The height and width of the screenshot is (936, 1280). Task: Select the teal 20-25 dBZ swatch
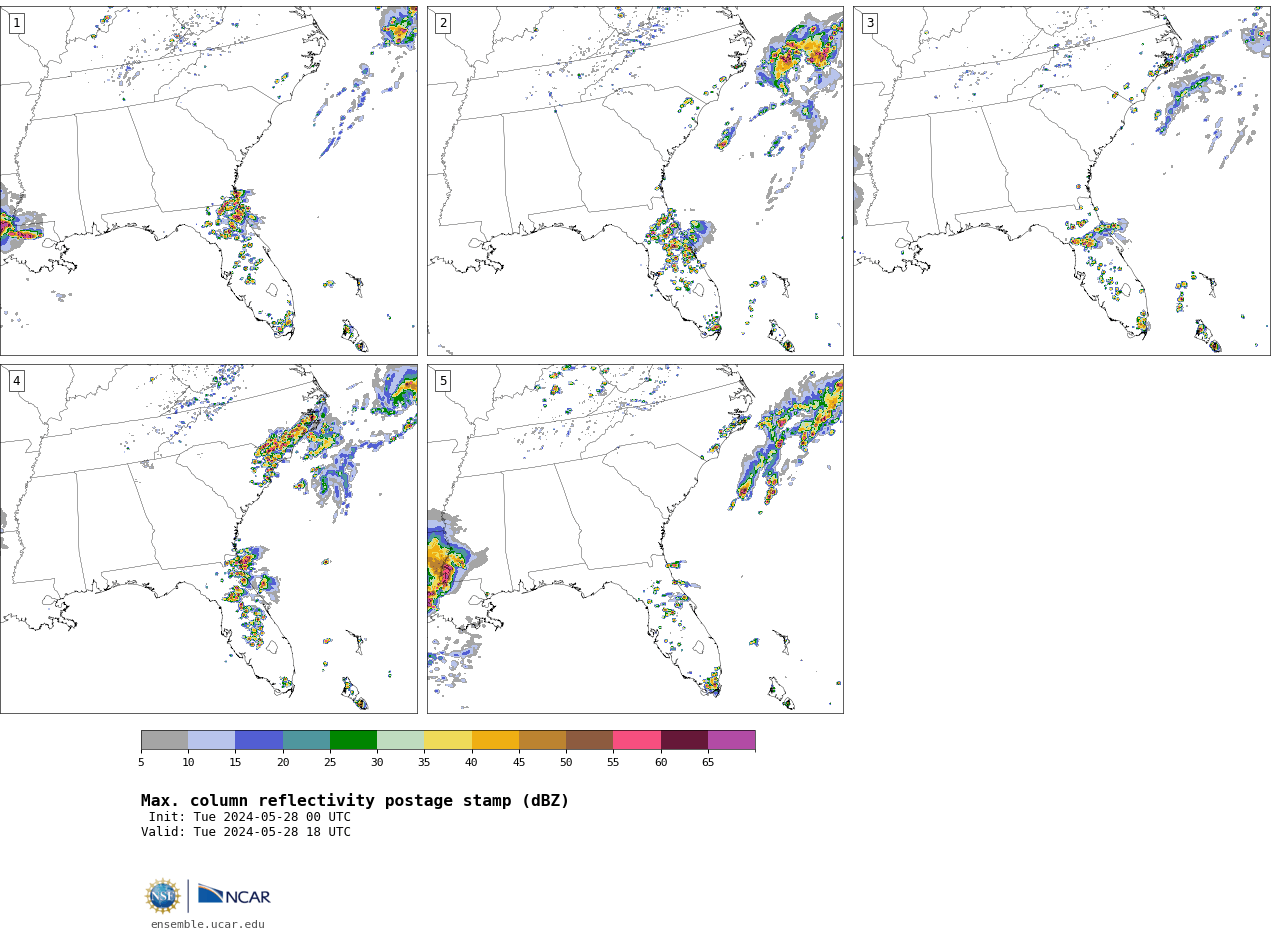click(306, 740)
